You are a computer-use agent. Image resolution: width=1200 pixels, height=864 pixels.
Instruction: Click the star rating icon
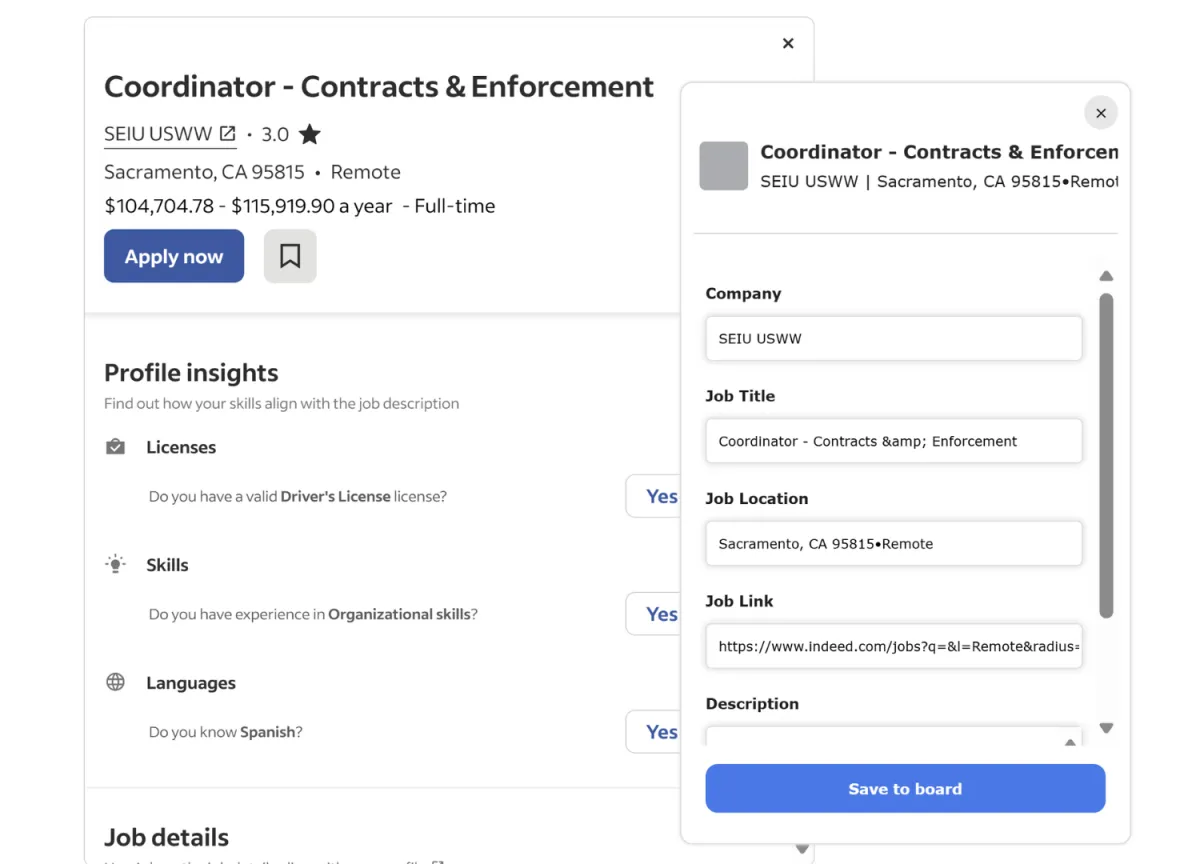point(310,134)
